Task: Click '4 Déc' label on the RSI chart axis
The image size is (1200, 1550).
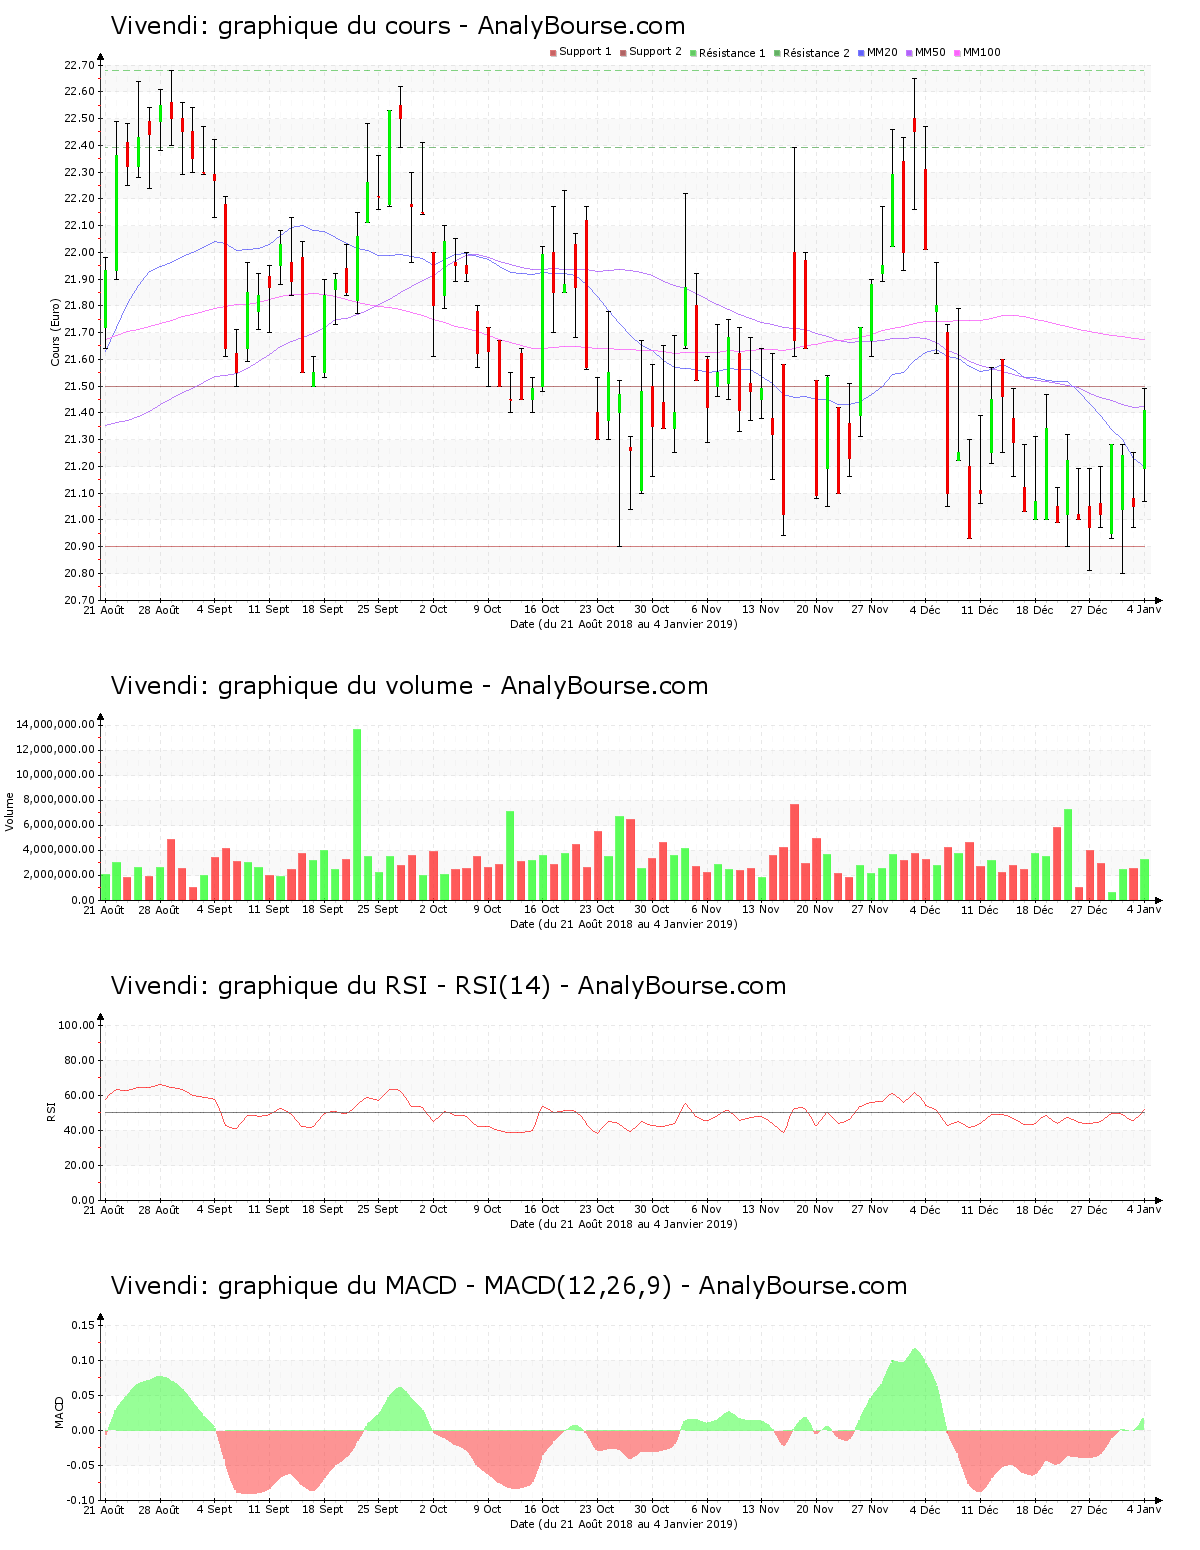Action: pyautogui.click(x=925, y=1209)
